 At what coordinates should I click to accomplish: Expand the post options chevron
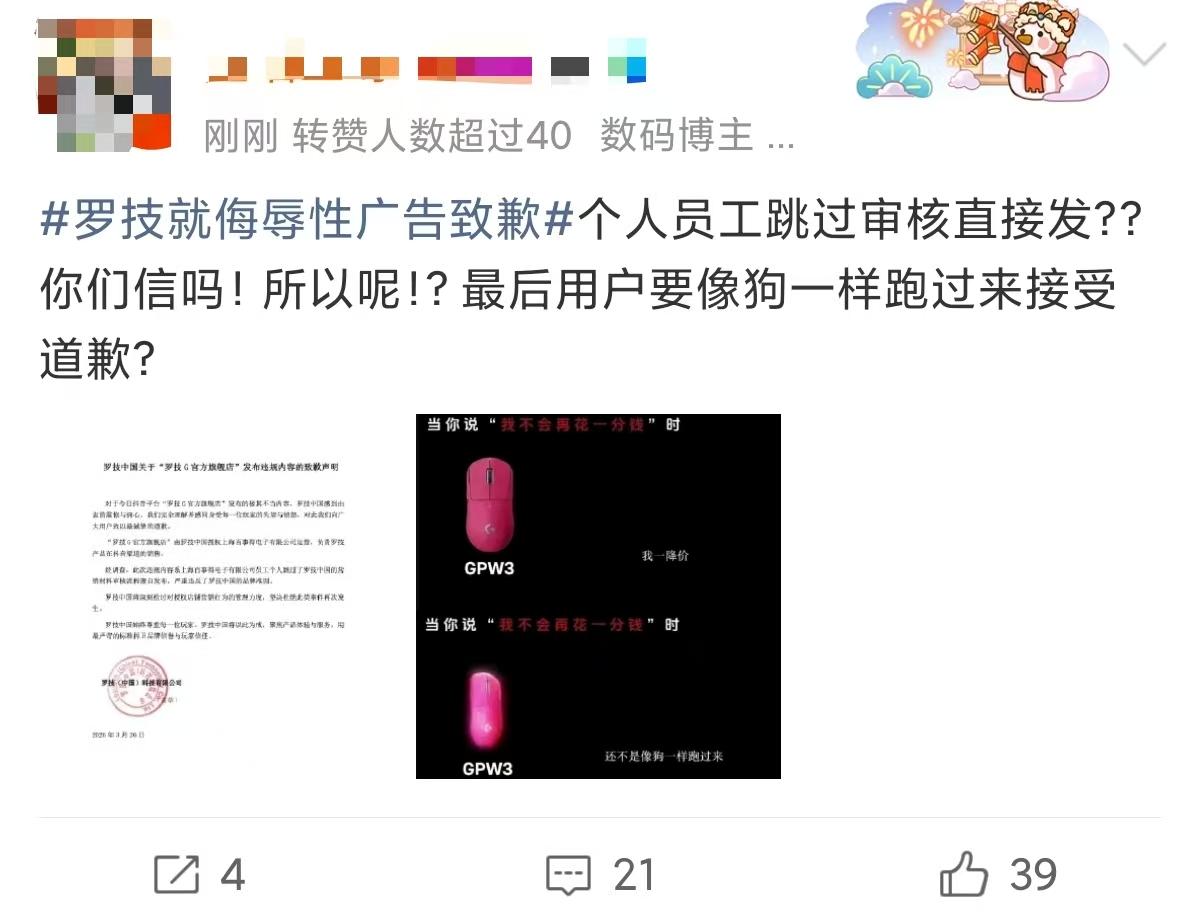pyautogui.click(x=1145, y=54)
